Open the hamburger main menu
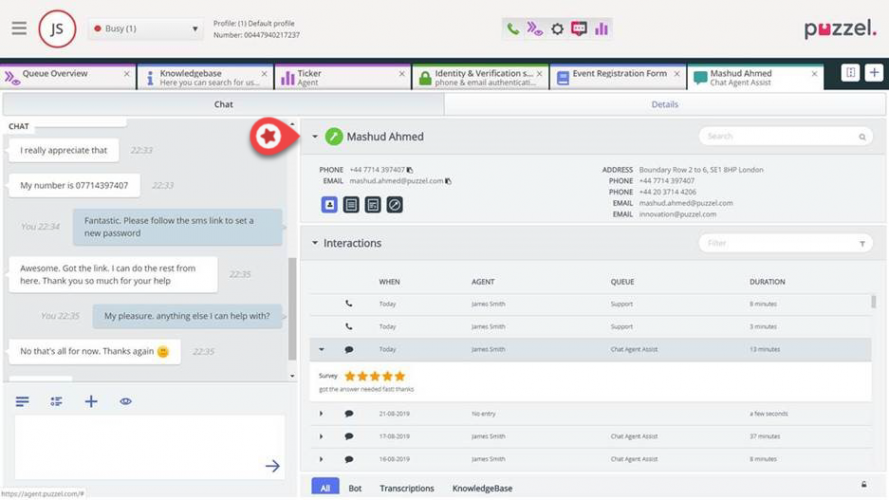 point(19,29)
